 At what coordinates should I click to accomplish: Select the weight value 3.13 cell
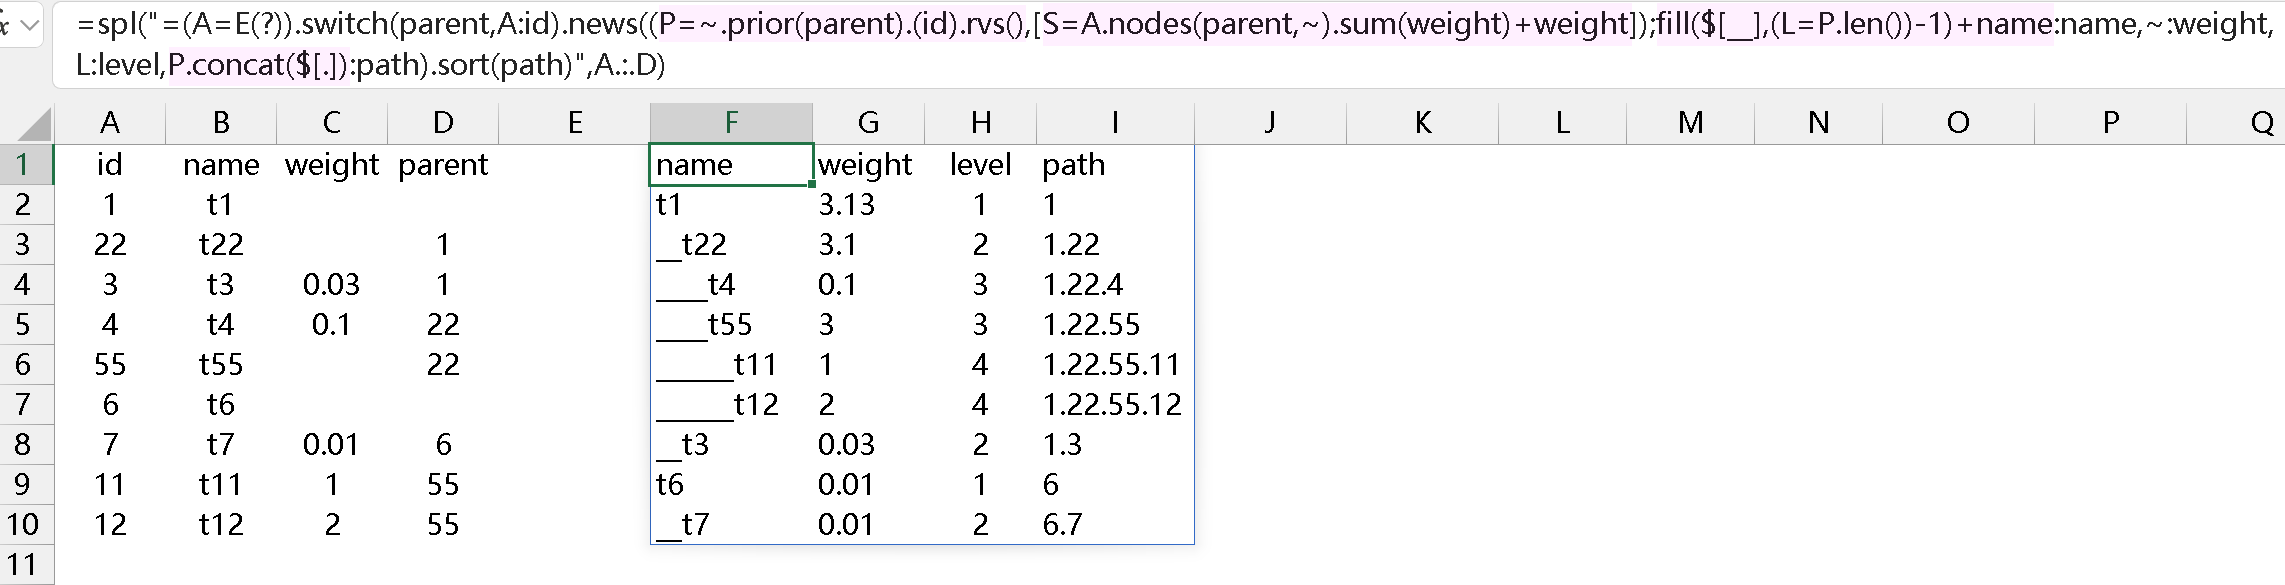[x=867, y=204]
